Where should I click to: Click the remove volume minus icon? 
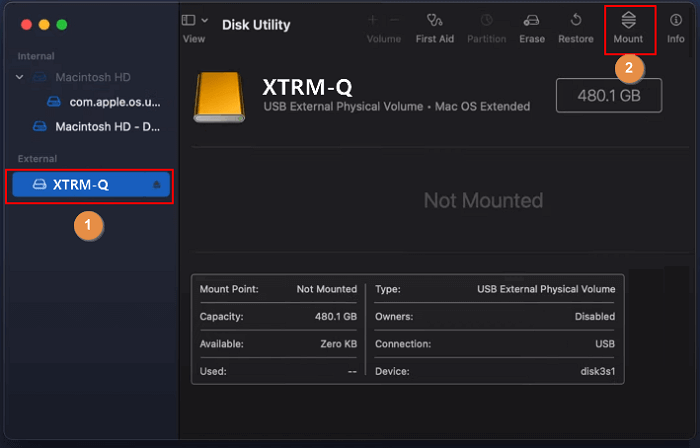click(393, 19)
